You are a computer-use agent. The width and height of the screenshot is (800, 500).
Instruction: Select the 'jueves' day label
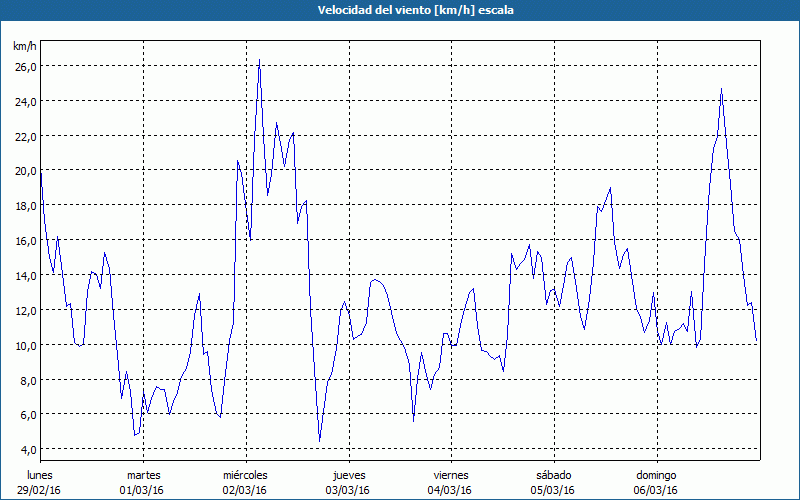348,474
